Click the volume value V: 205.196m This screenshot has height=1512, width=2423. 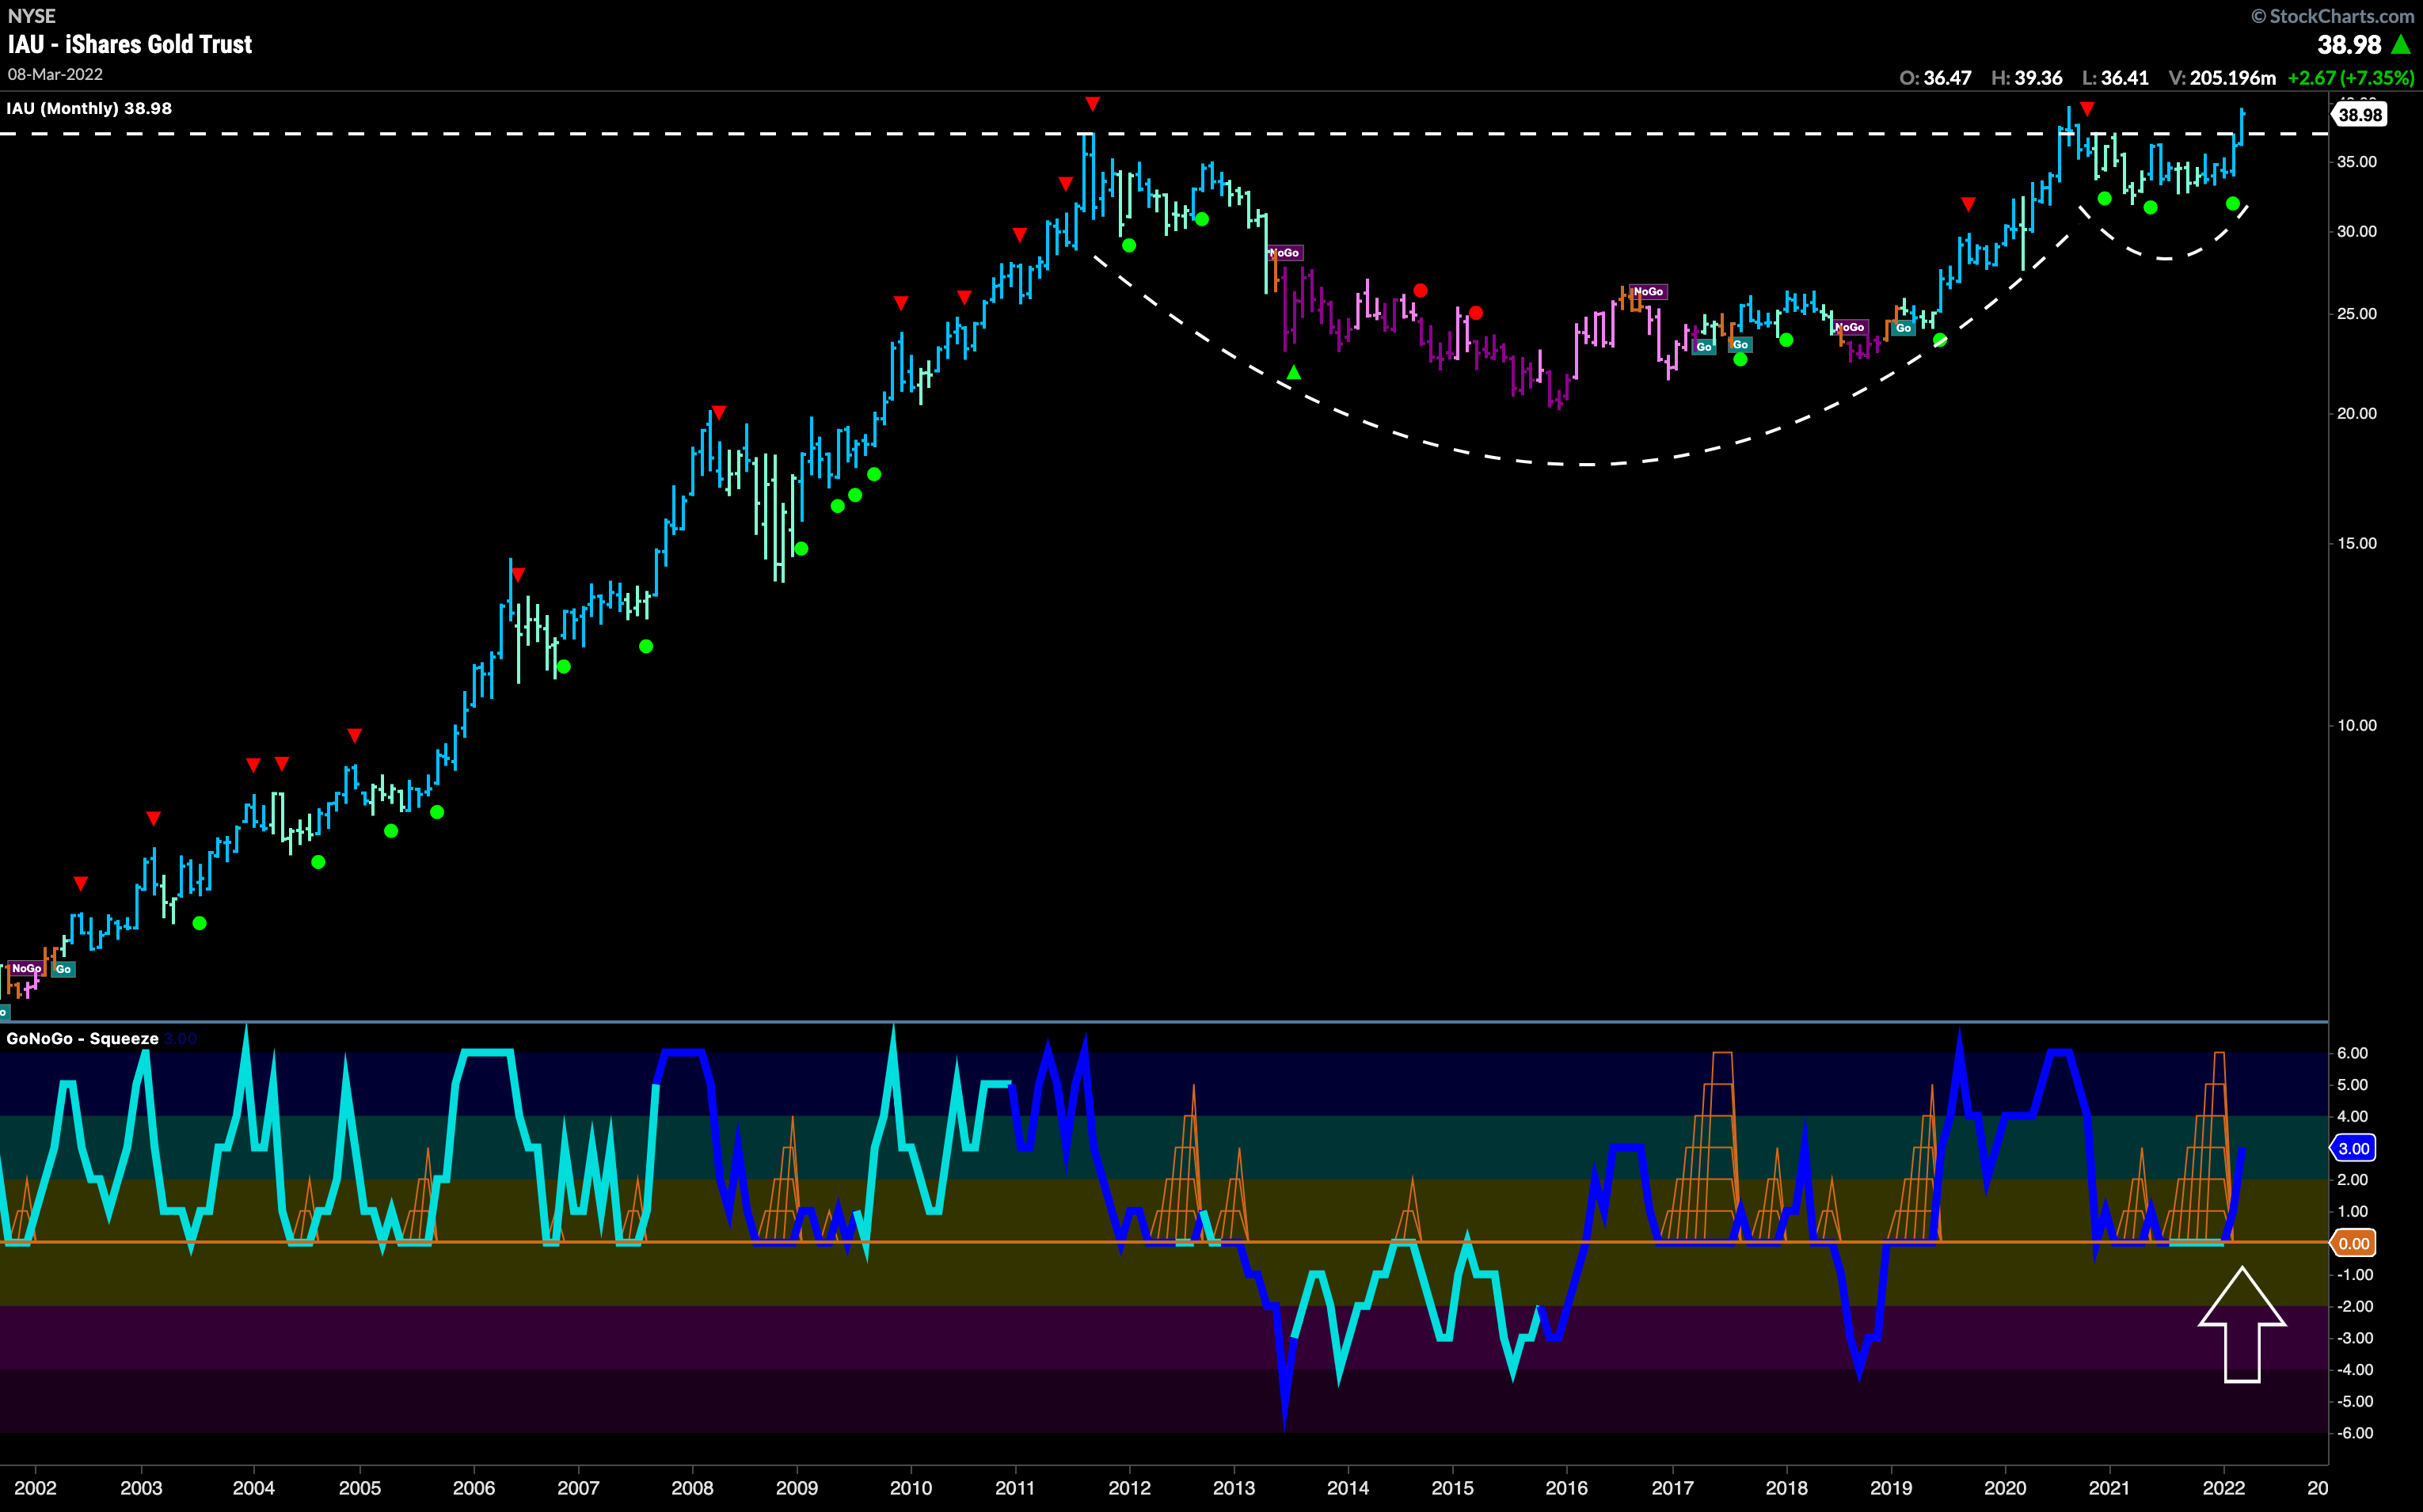point(2222,78)
